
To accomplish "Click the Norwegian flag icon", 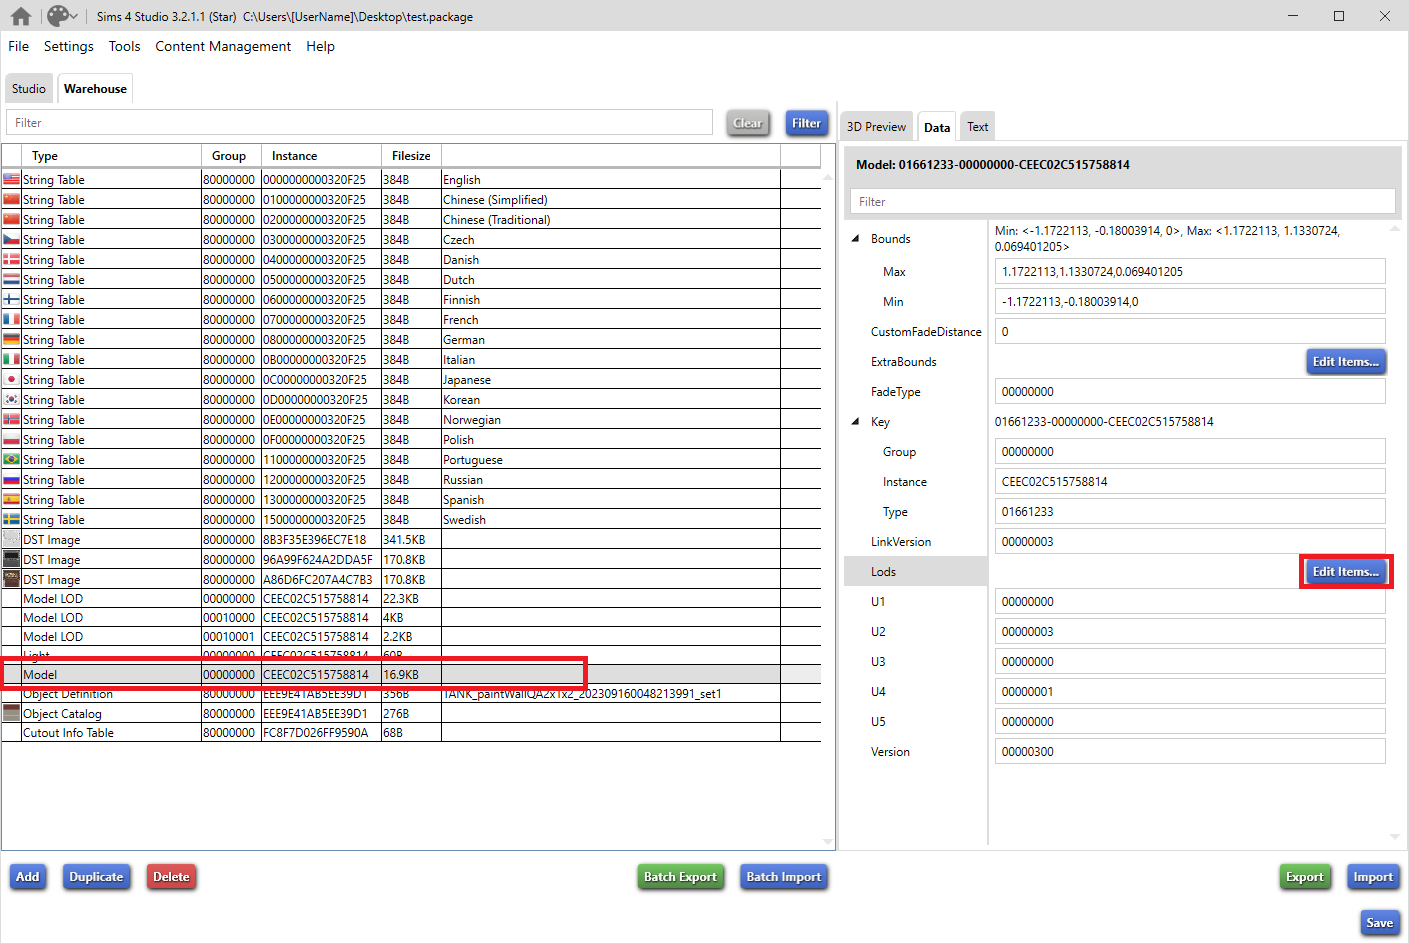I will point(11,420).
